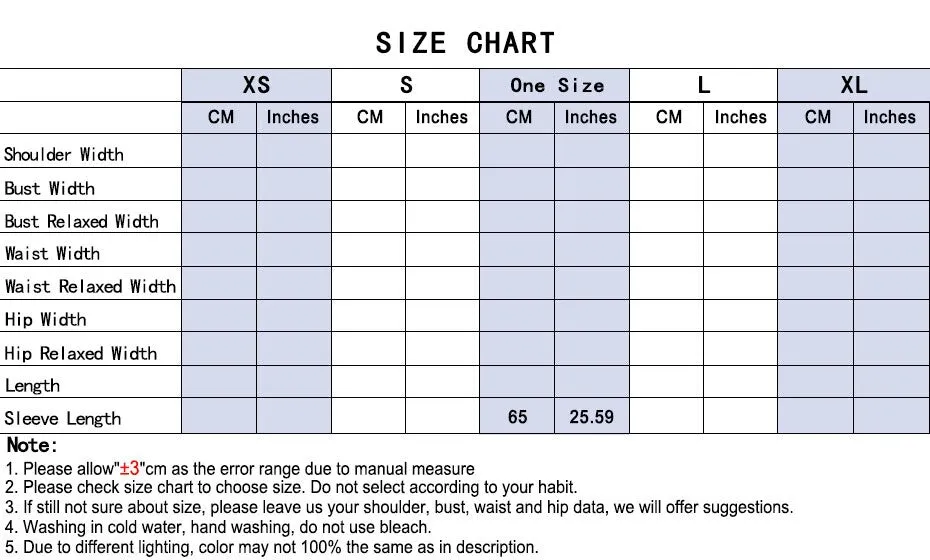Click the 65 sleeve length CM cell
The image size is (930, 560).
pyautogui.click(x=517, y=416)
